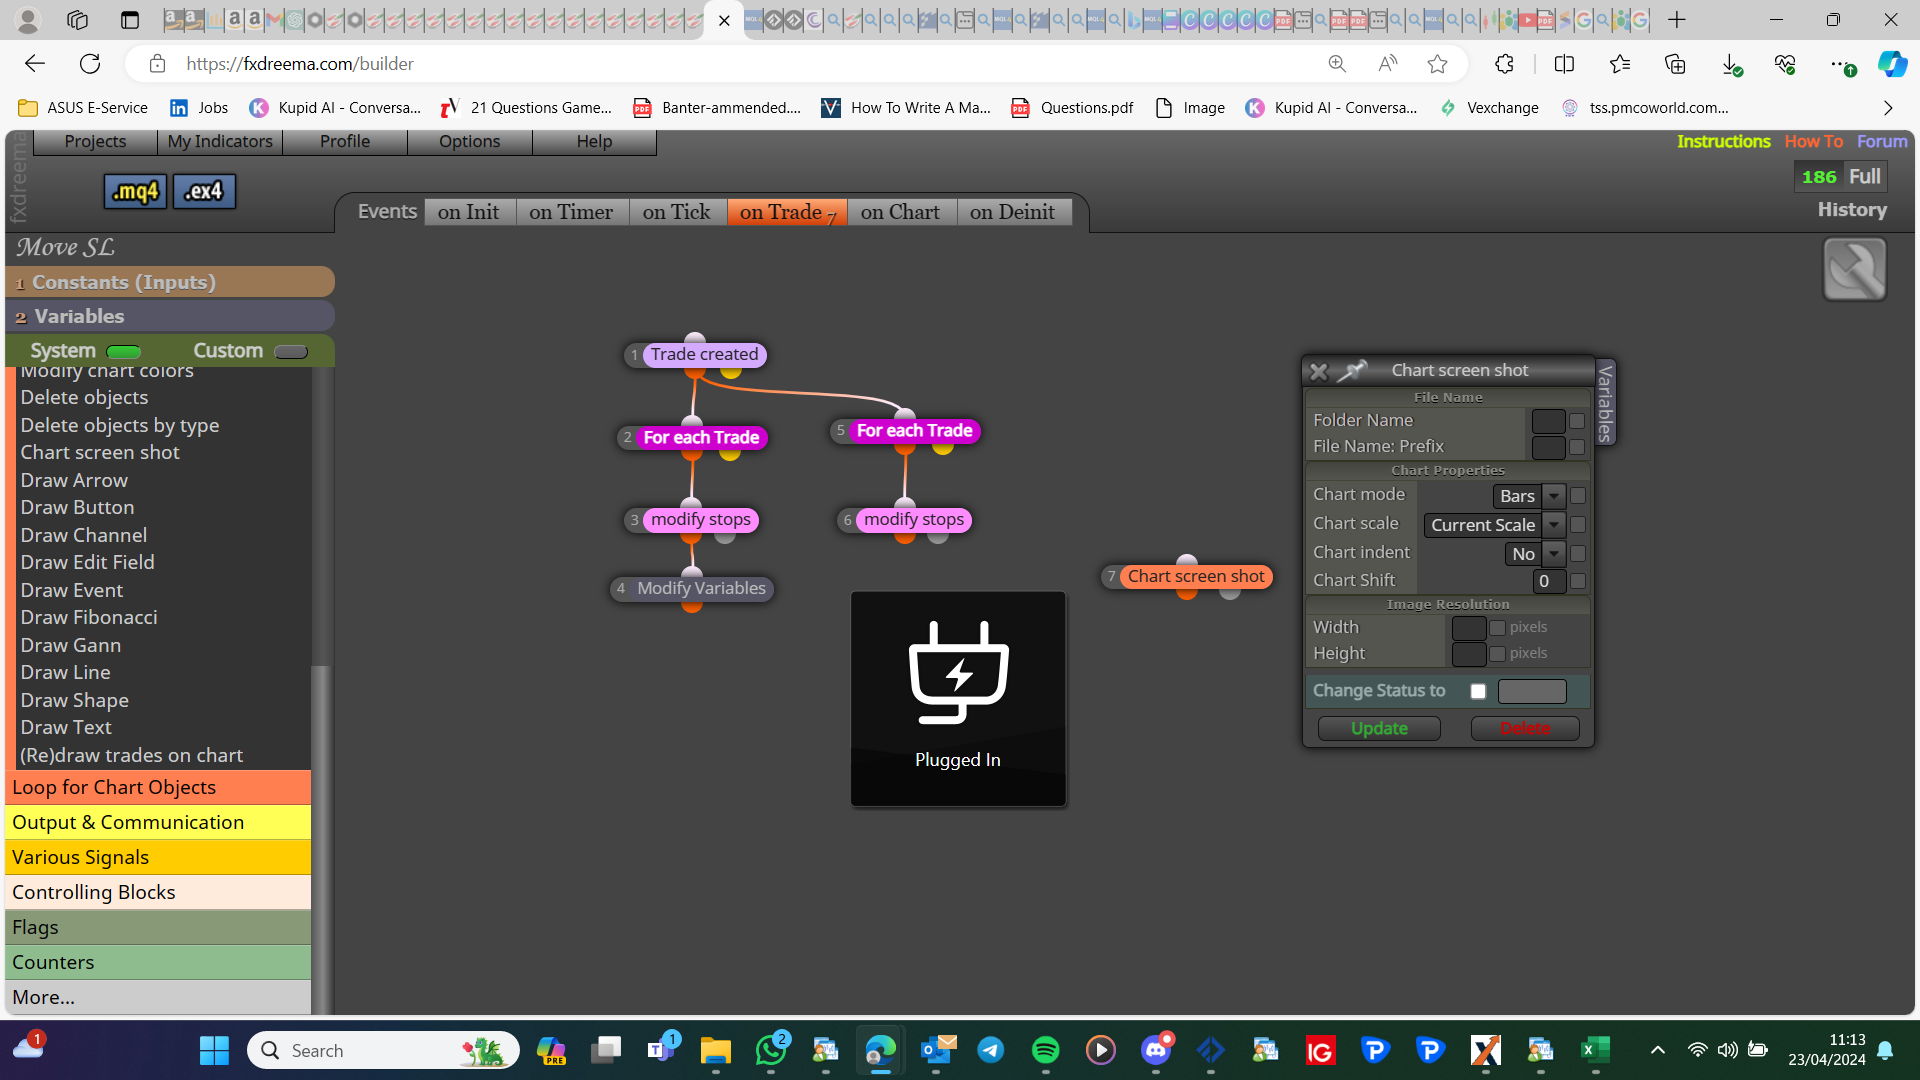Open the wrench tools icon
The height and width of the screenshot is (1080, 1920).
click(1854, 269)
